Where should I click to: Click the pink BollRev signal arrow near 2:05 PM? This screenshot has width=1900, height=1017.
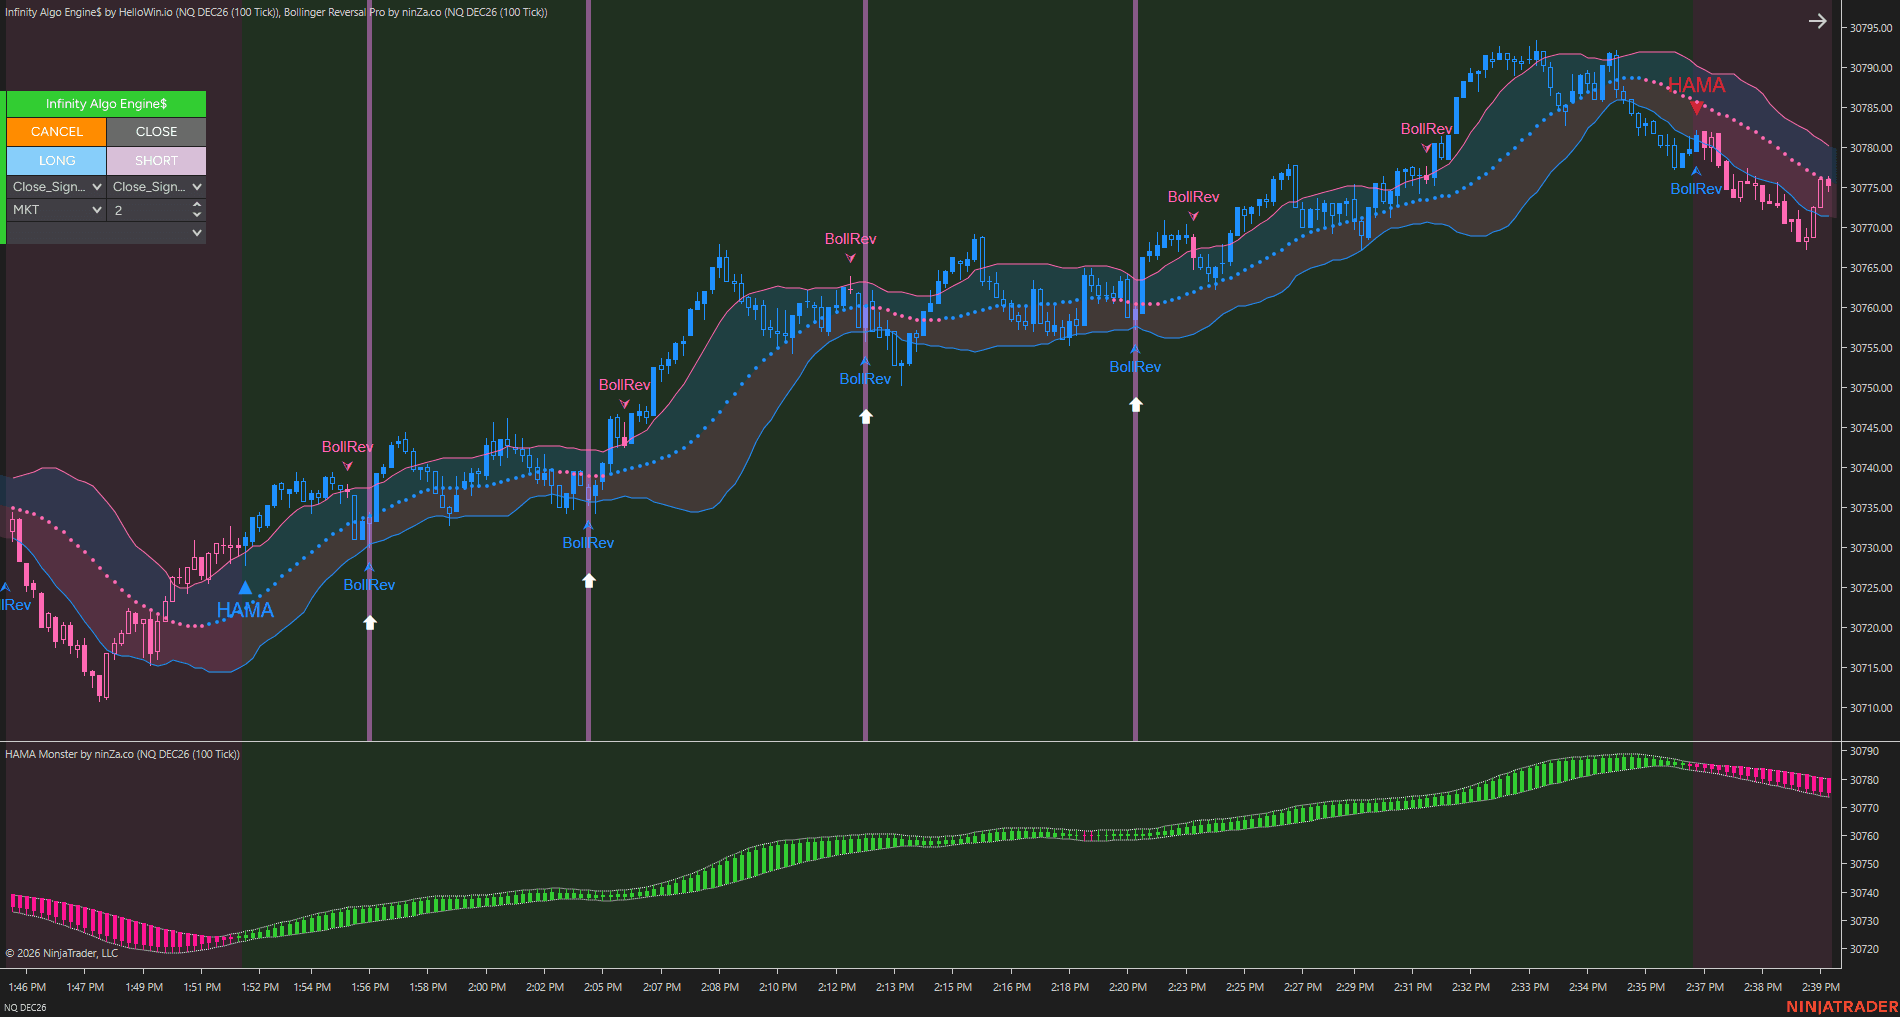point(625,404)
